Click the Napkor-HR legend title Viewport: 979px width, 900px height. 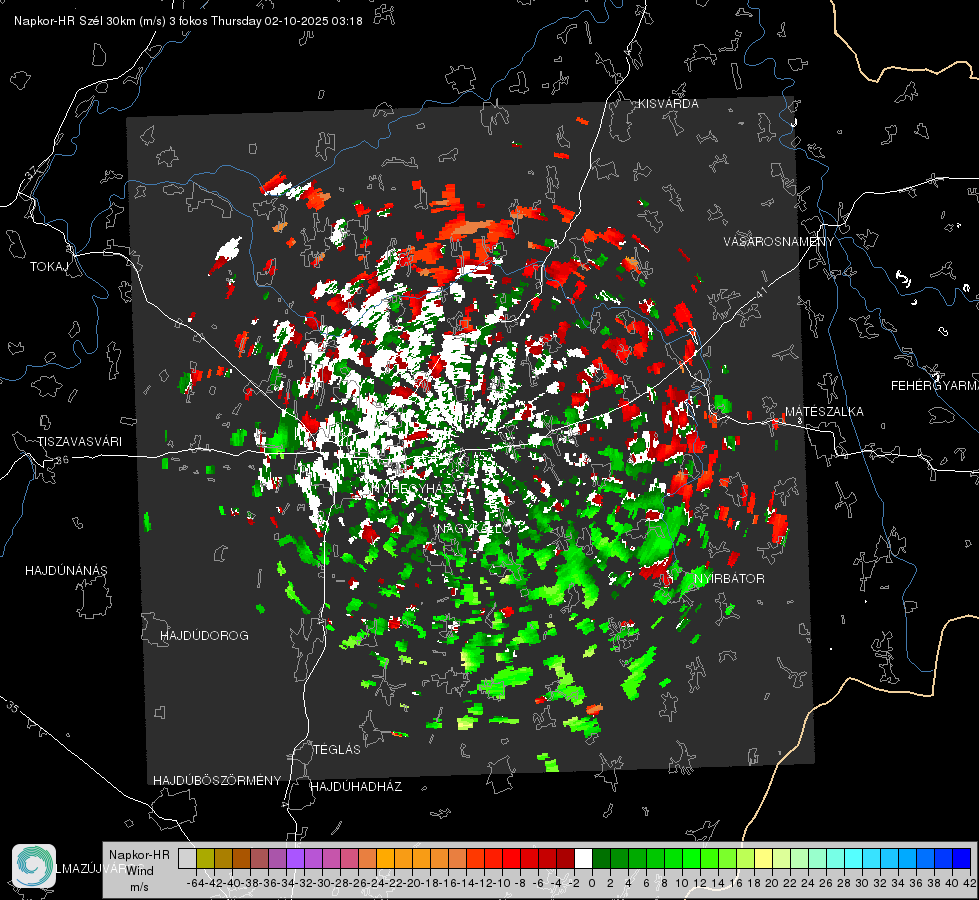click(x=139, y=855)
